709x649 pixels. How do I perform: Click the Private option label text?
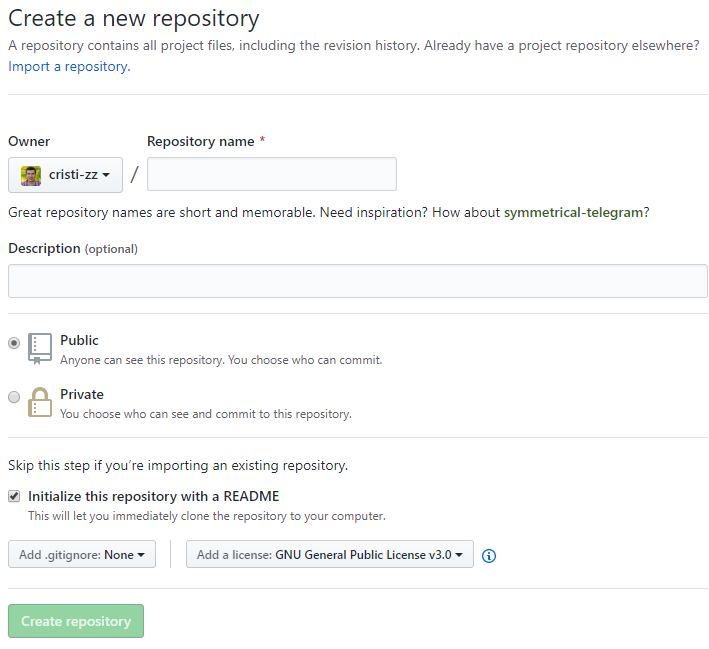coord(82,395)
